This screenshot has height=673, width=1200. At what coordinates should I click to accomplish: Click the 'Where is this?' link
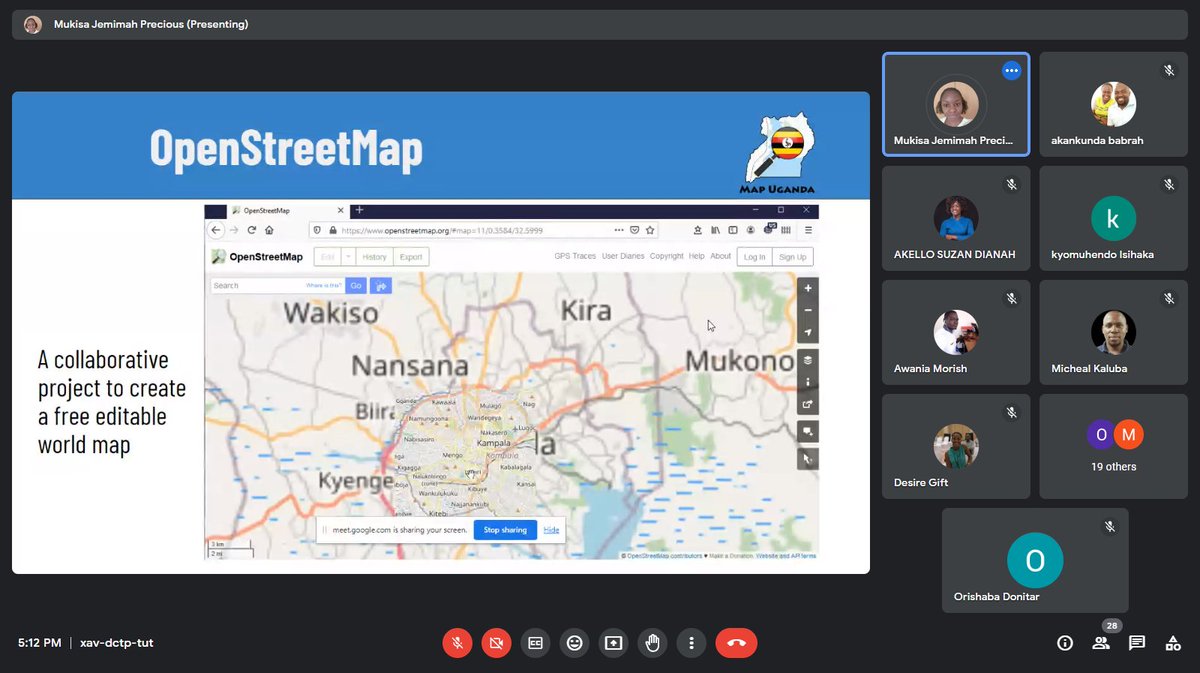[x=324, y=285]
